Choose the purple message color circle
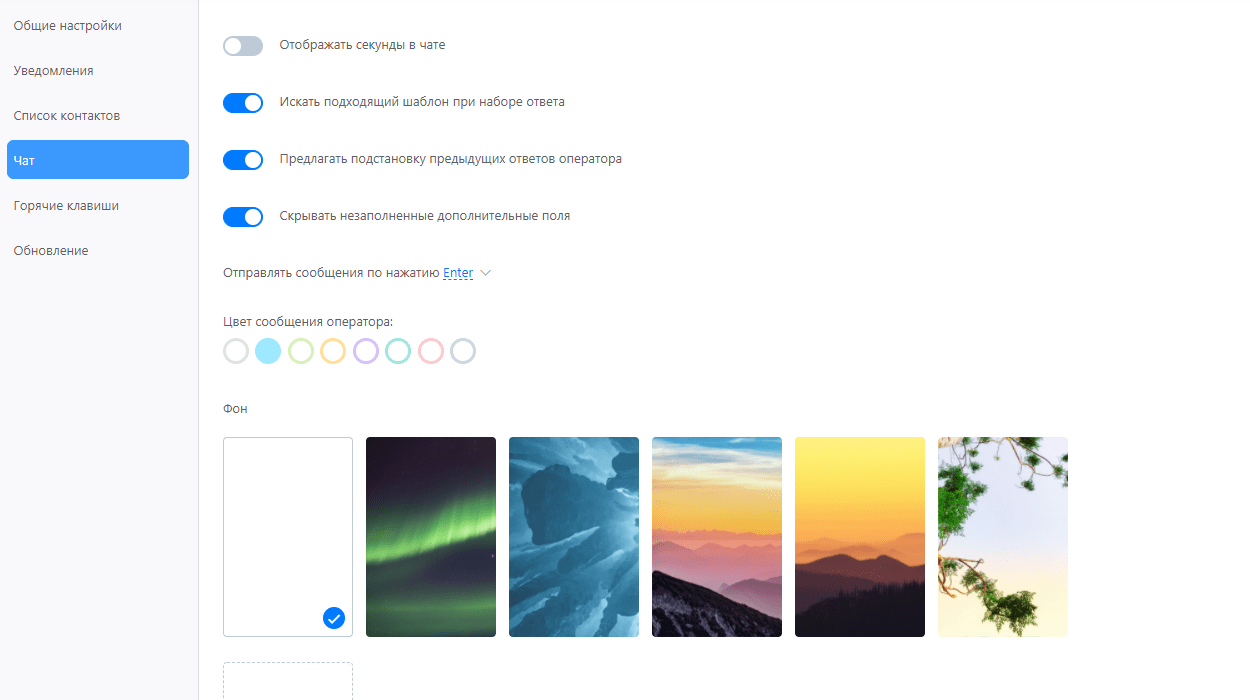 tap(366, 351)
